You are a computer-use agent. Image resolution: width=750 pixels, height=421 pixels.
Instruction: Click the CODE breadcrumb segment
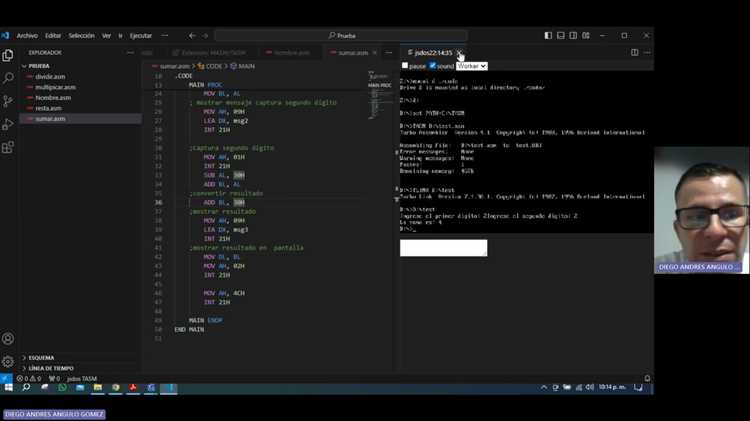[x=210, y=66]
